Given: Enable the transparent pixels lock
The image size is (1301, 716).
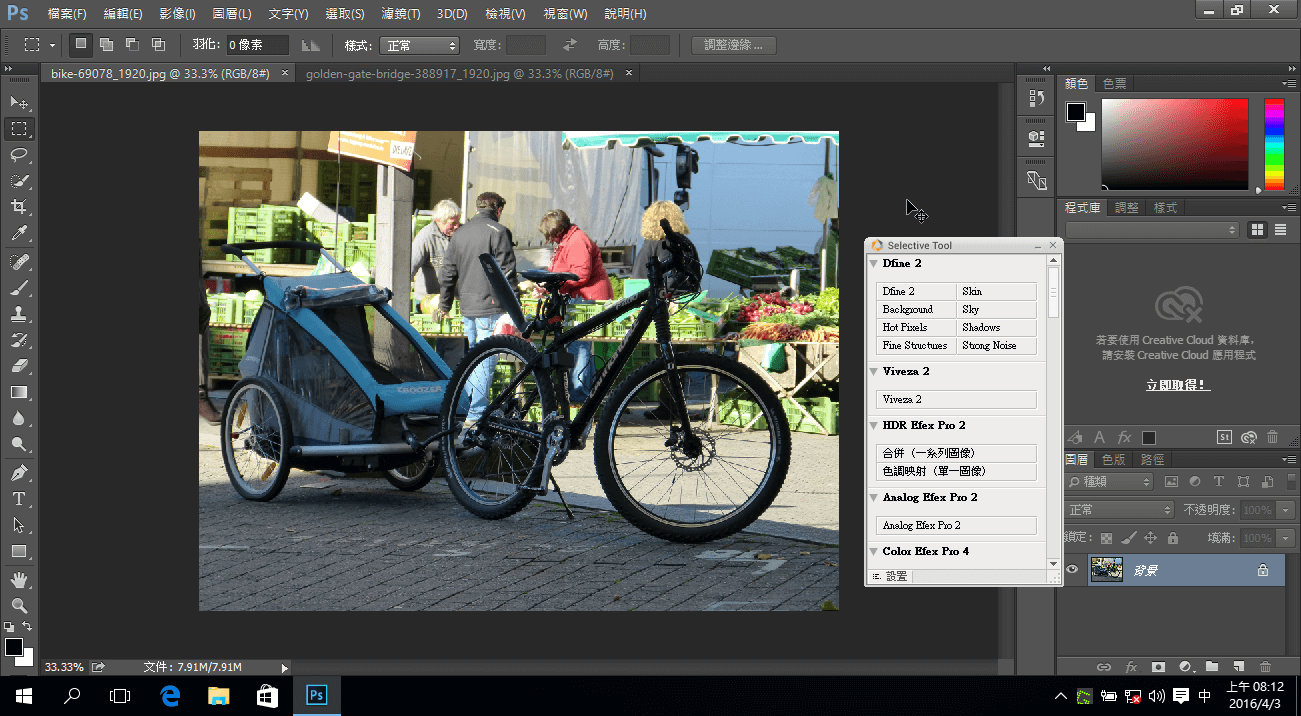Looking at the screenshot, I should click(x=1107, y=538).
